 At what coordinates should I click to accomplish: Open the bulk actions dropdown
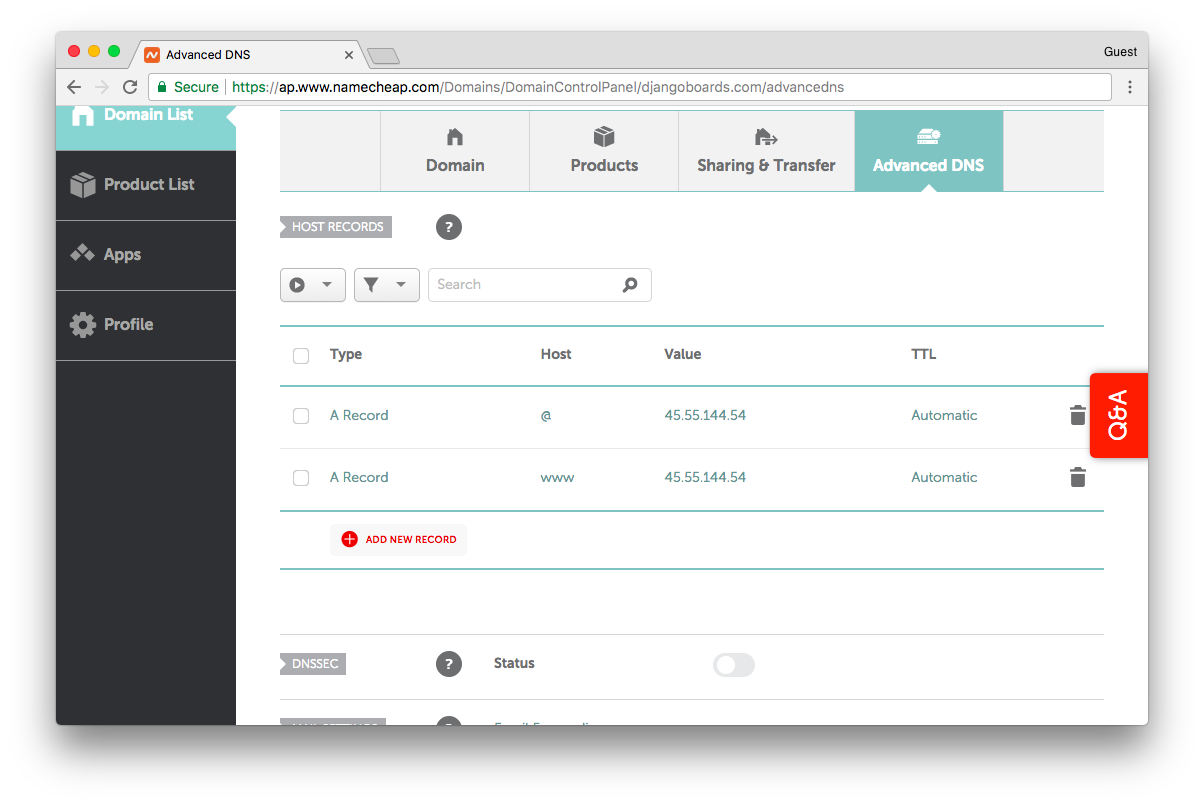coord(312,285)
